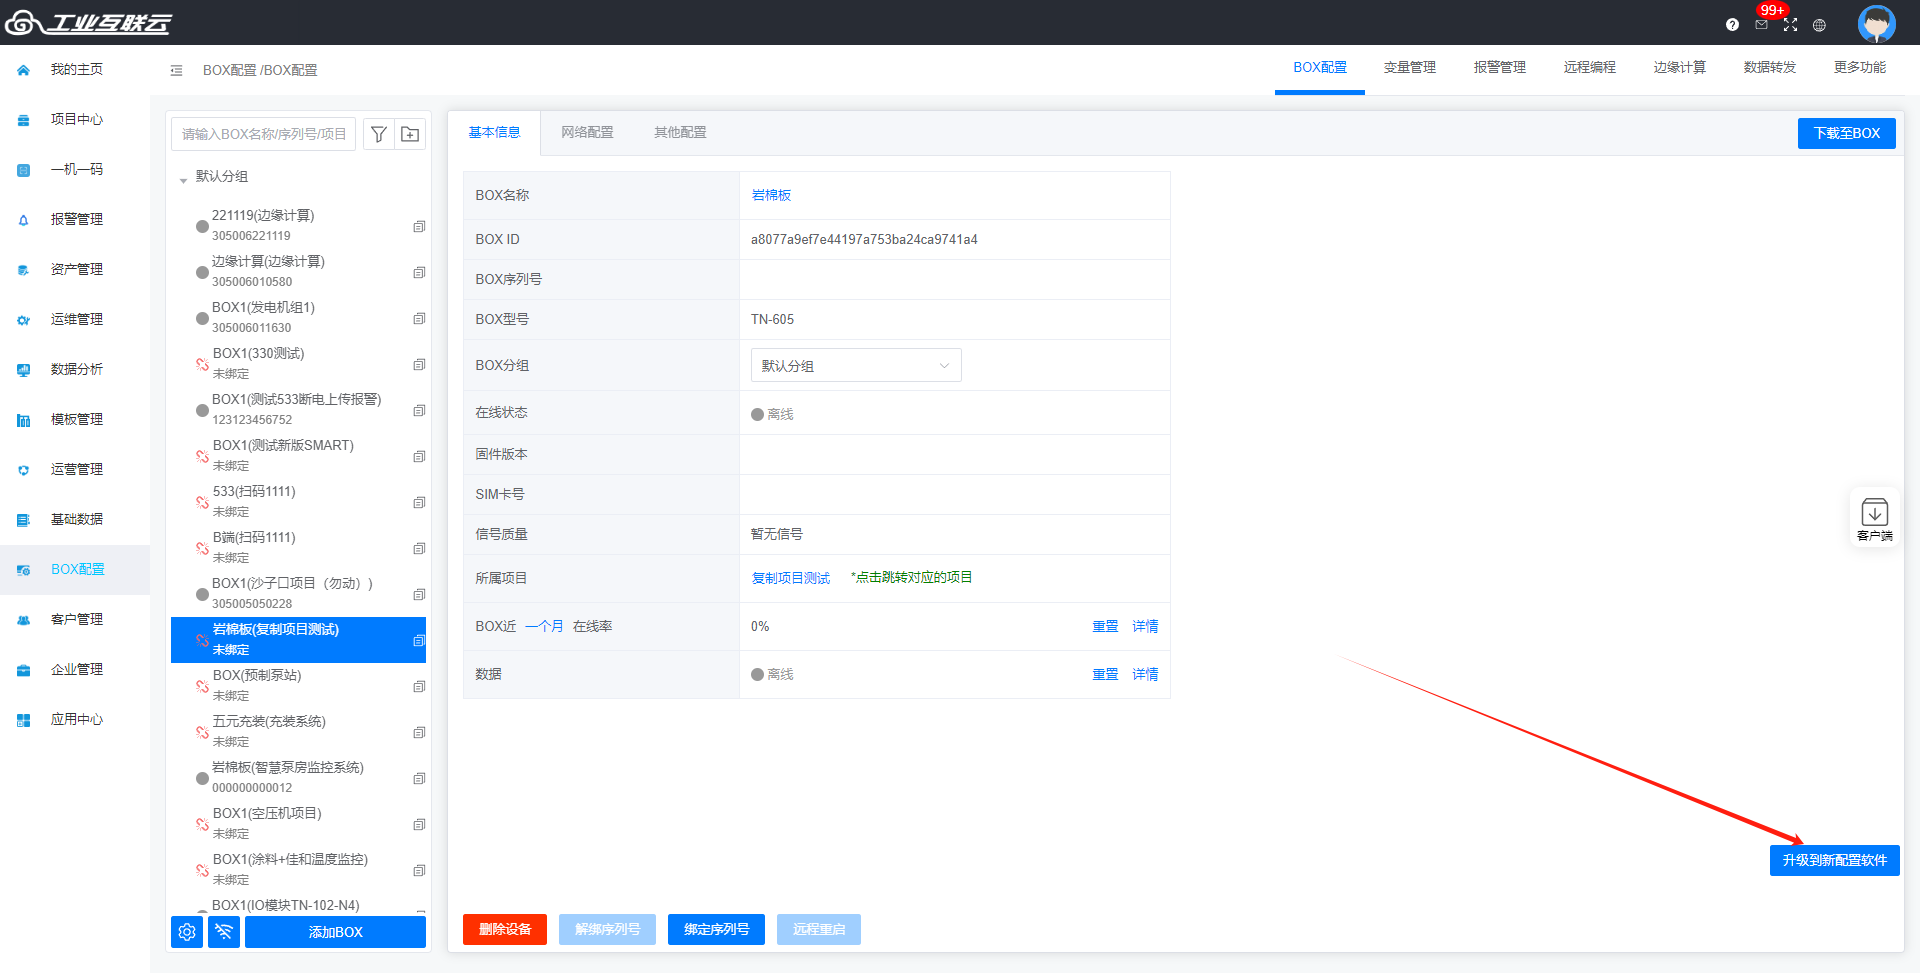Click 重置 in 数据 row
This screenshot has width=1920, height=973.
tap(1105, 674)
